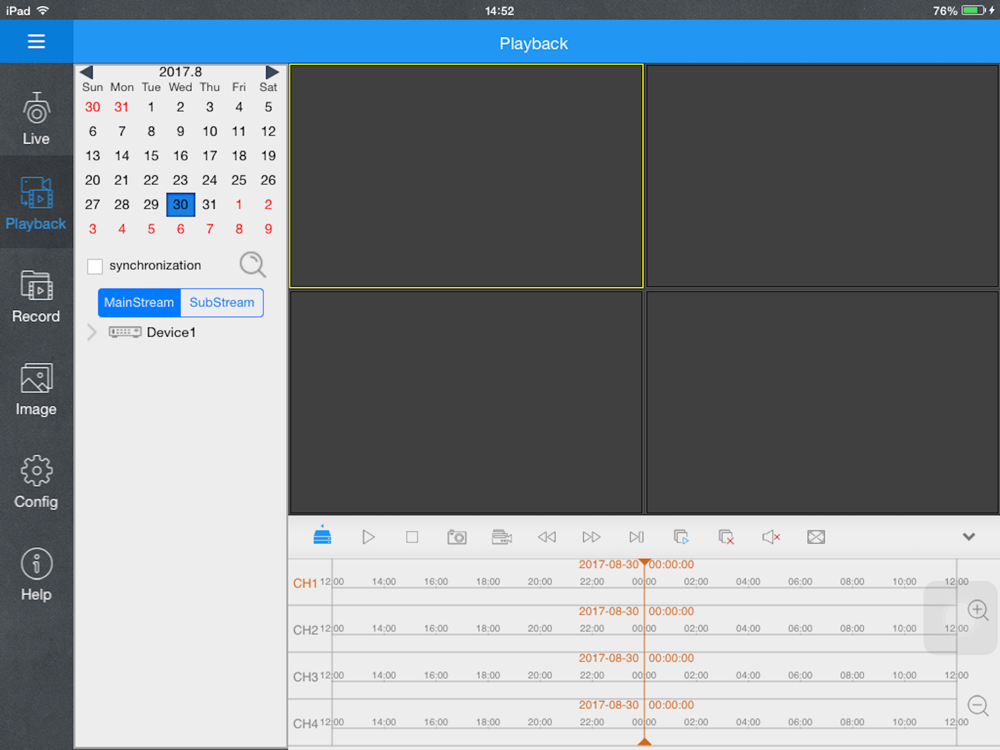
Task: Go to previous month in calendar
Action: click(87, 72)
